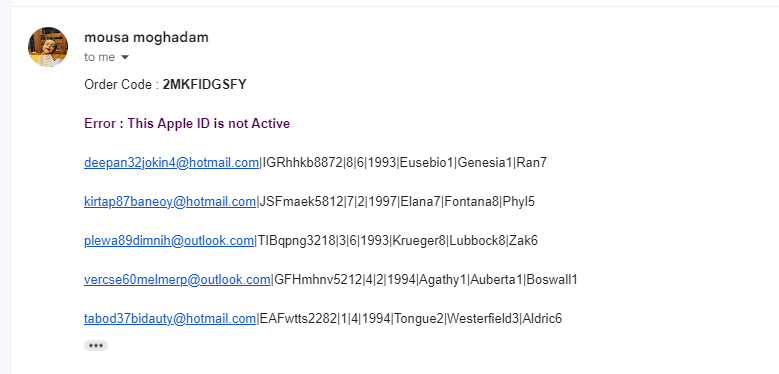
Task: Expand recipient details arrow beside "to me"
Action: click(x=125, y=58)
